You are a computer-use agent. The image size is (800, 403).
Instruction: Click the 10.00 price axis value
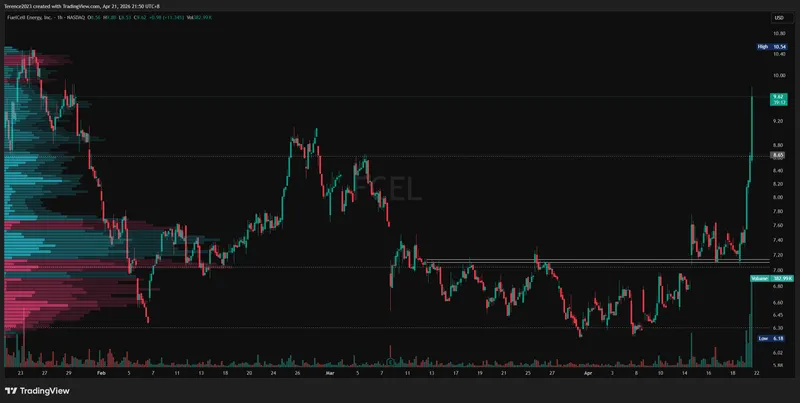click(x=779, y=75)
